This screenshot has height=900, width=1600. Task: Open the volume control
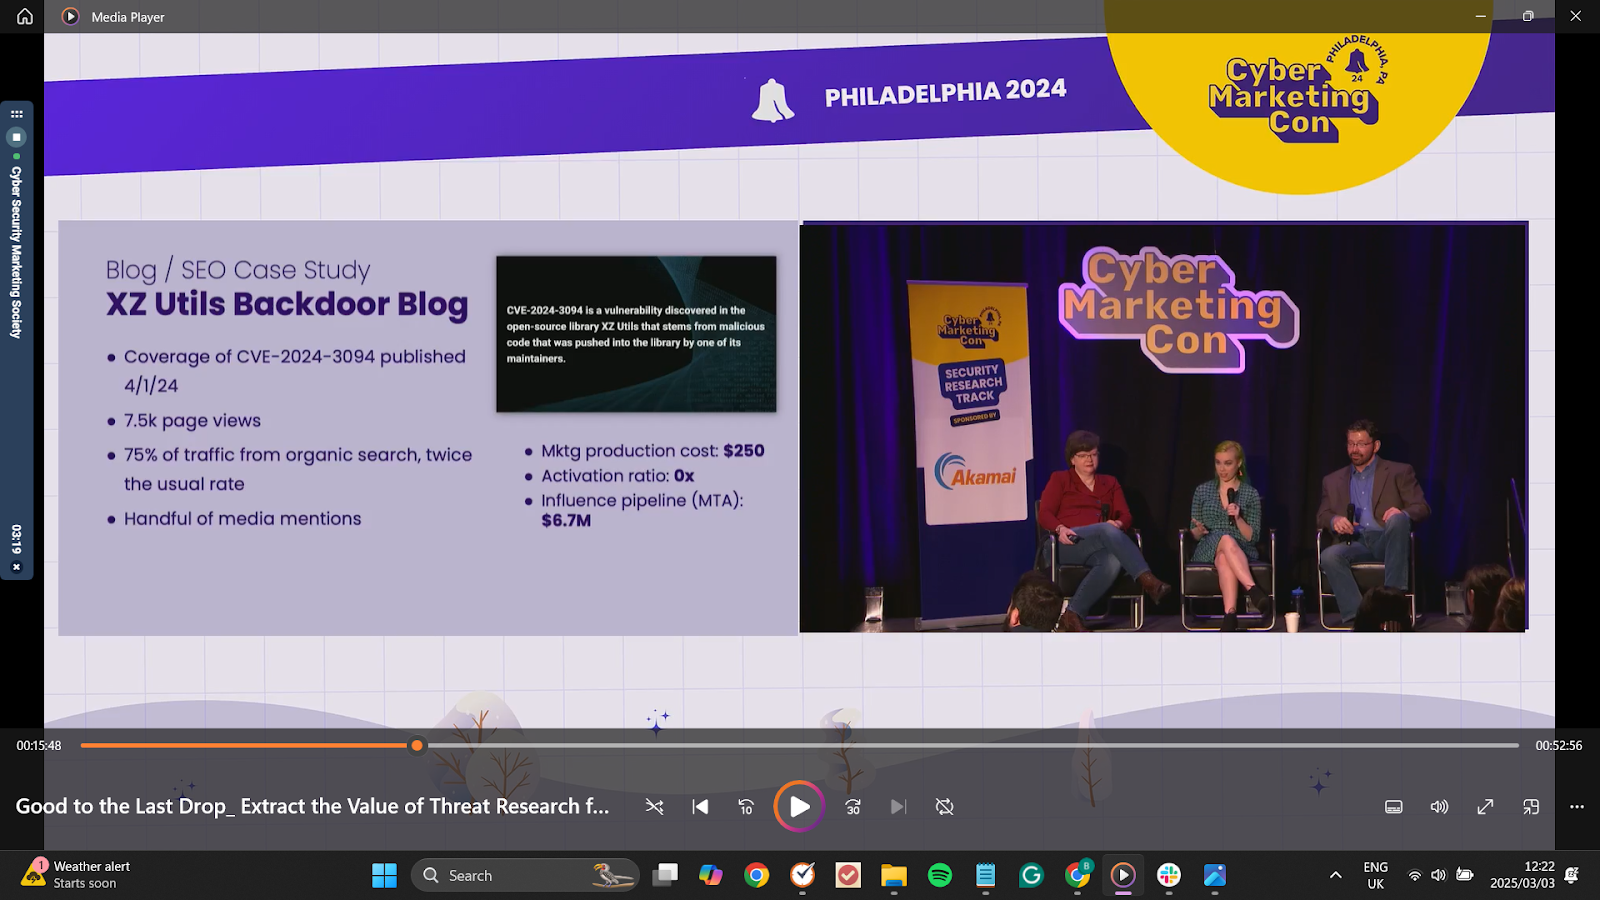1439,806
